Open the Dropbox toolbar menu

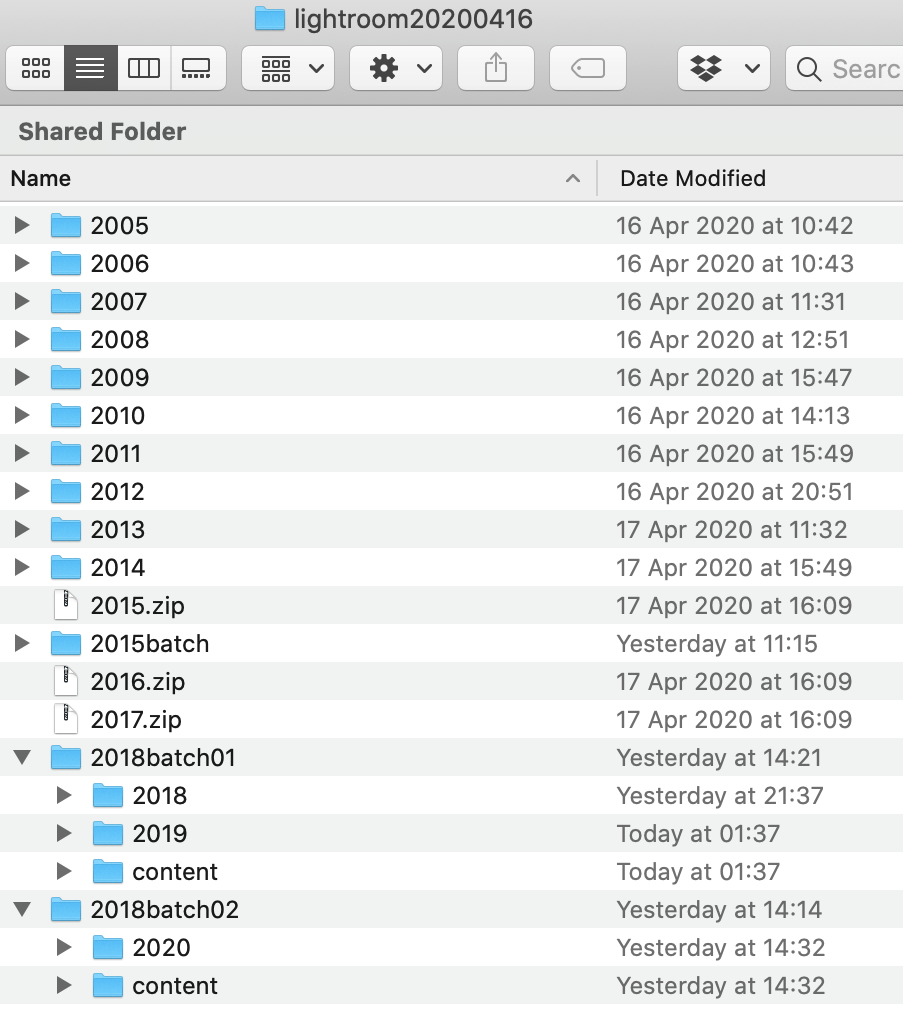coord(724,68)
